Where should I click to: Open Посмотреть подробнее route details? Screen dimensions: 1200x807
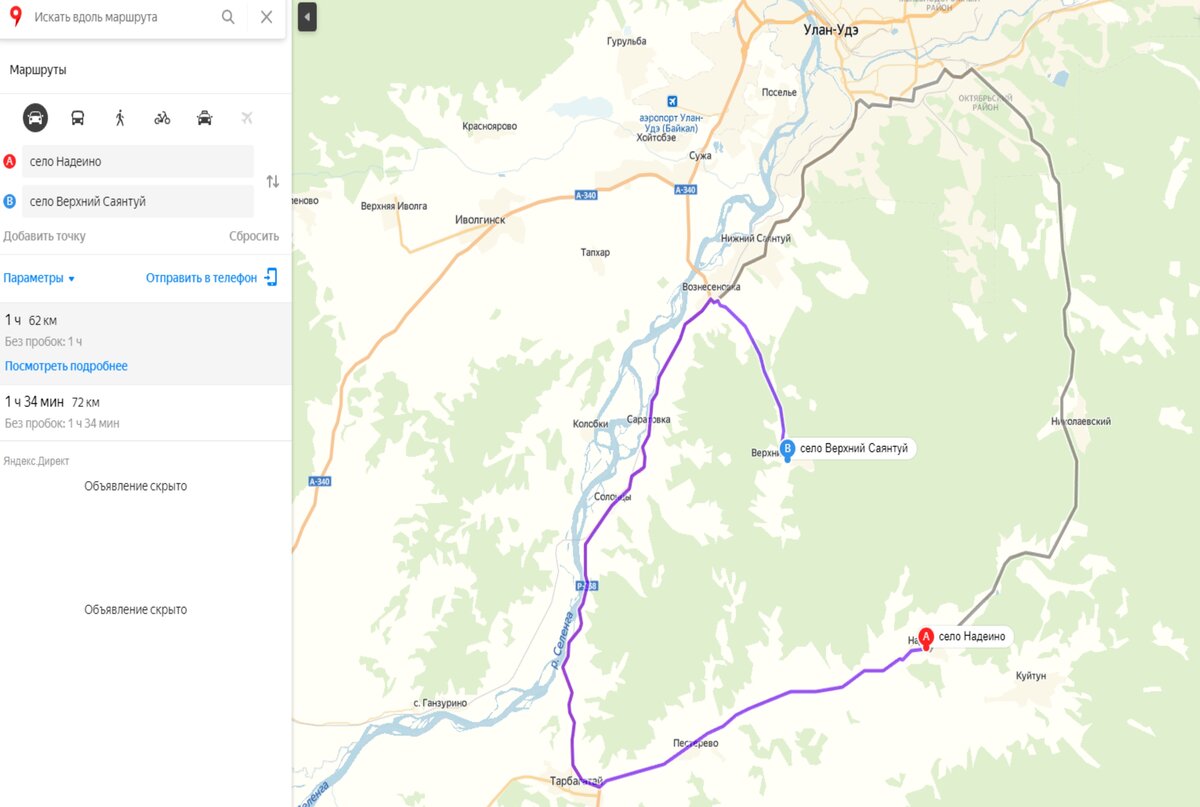click(66, 366)
